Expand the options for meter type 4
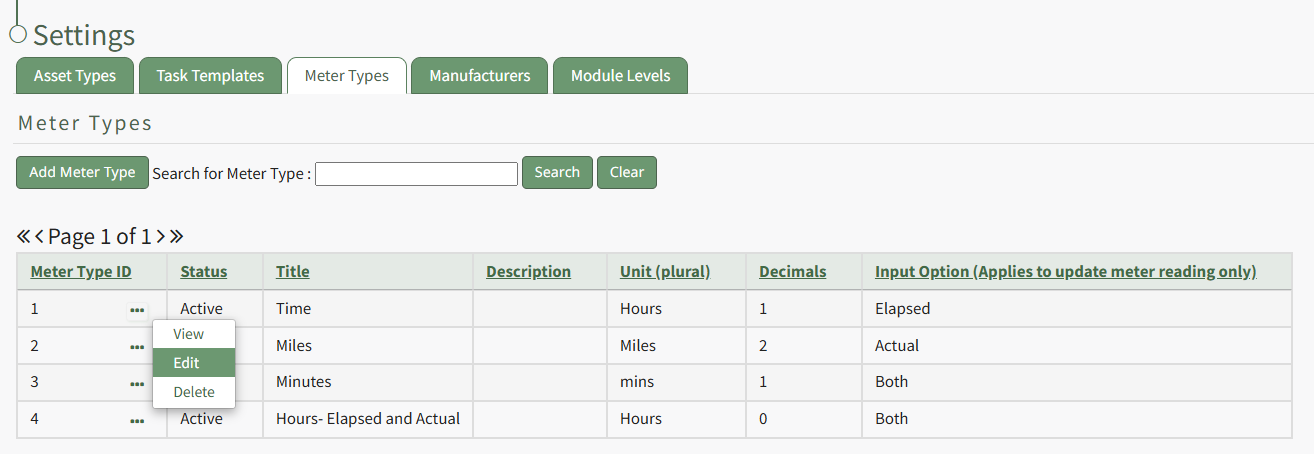This screenshot has height=454, width=1314. 137,421
